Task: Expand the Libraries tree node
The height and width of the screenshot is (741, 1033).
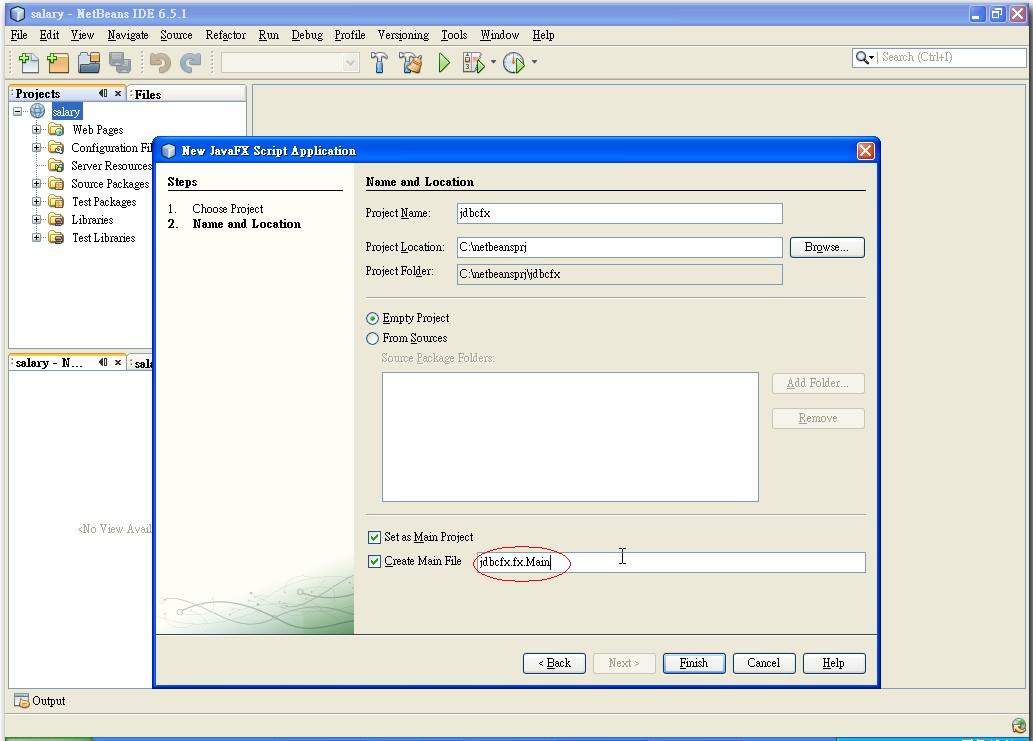Action: pos(36,220)
